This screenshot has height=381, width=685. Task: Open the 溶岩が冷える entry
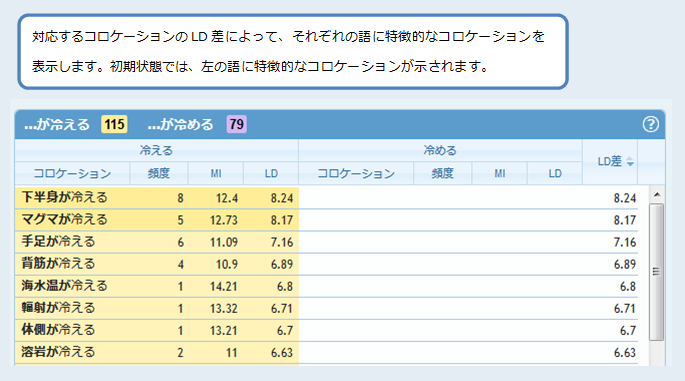click(59, 352)
